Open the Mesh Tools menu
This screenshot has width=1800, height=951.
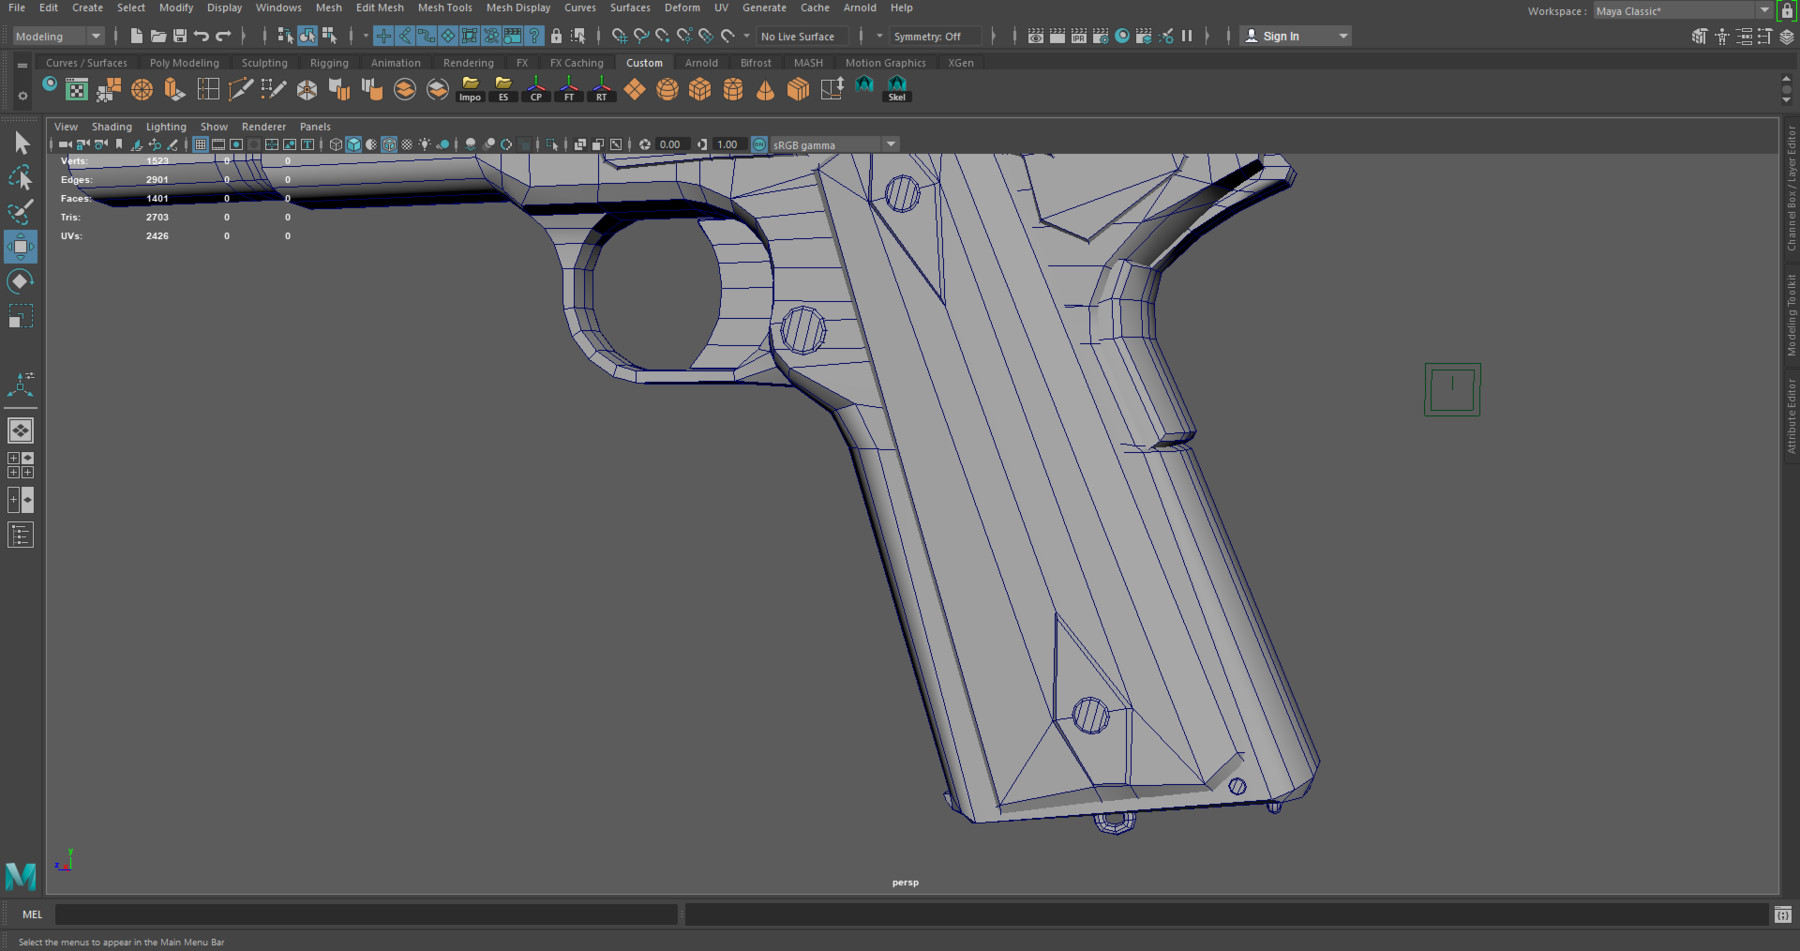tap(445, 8)
